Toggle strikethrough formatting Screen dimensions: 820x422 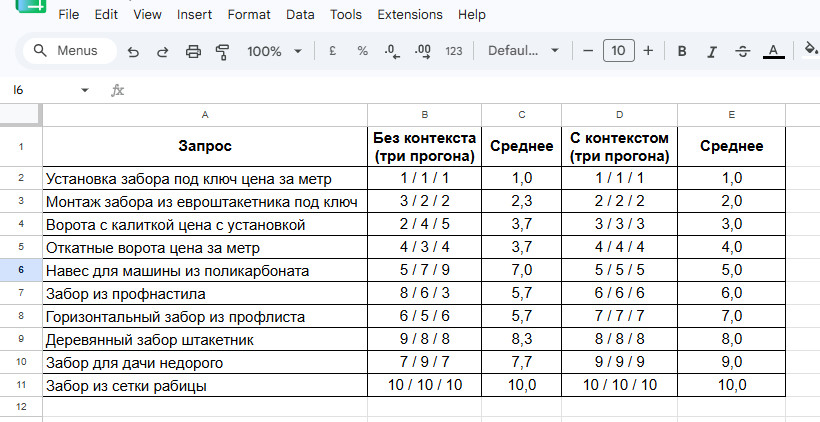(x=743, y=51)
